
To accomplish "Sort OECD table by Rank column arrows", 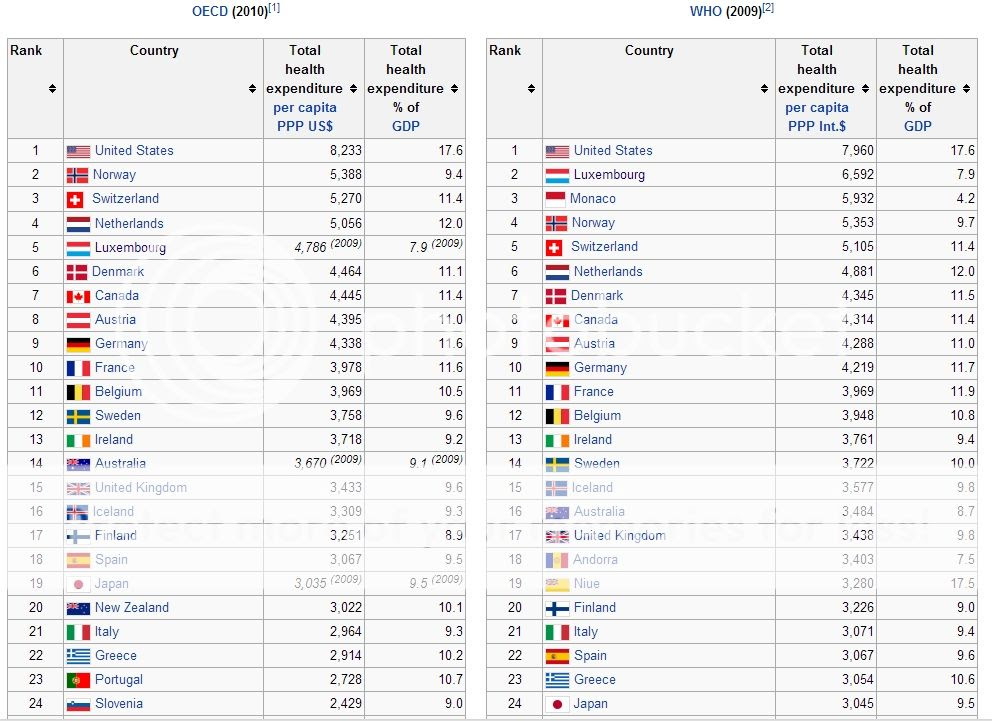I will 53,89.
